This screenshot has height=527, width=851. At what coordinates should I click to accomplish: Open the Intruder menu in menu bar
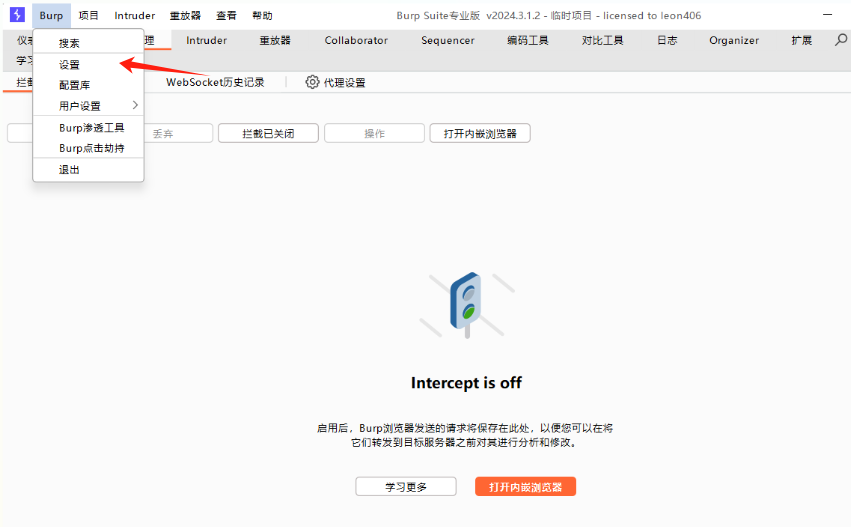point(135,15)
